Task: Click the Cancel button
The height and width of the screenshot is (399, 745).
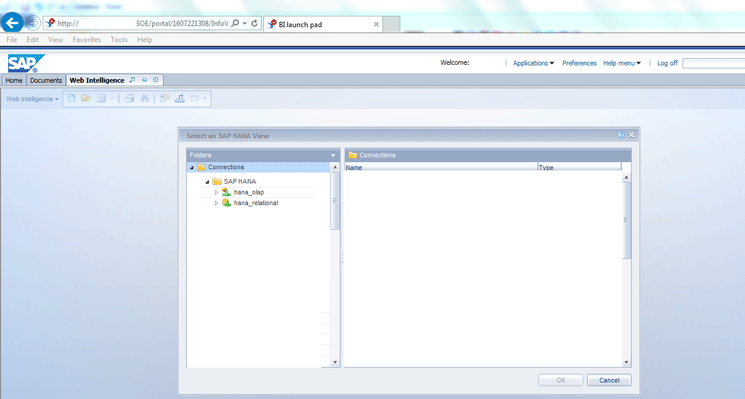Action: tap(609, 380)
